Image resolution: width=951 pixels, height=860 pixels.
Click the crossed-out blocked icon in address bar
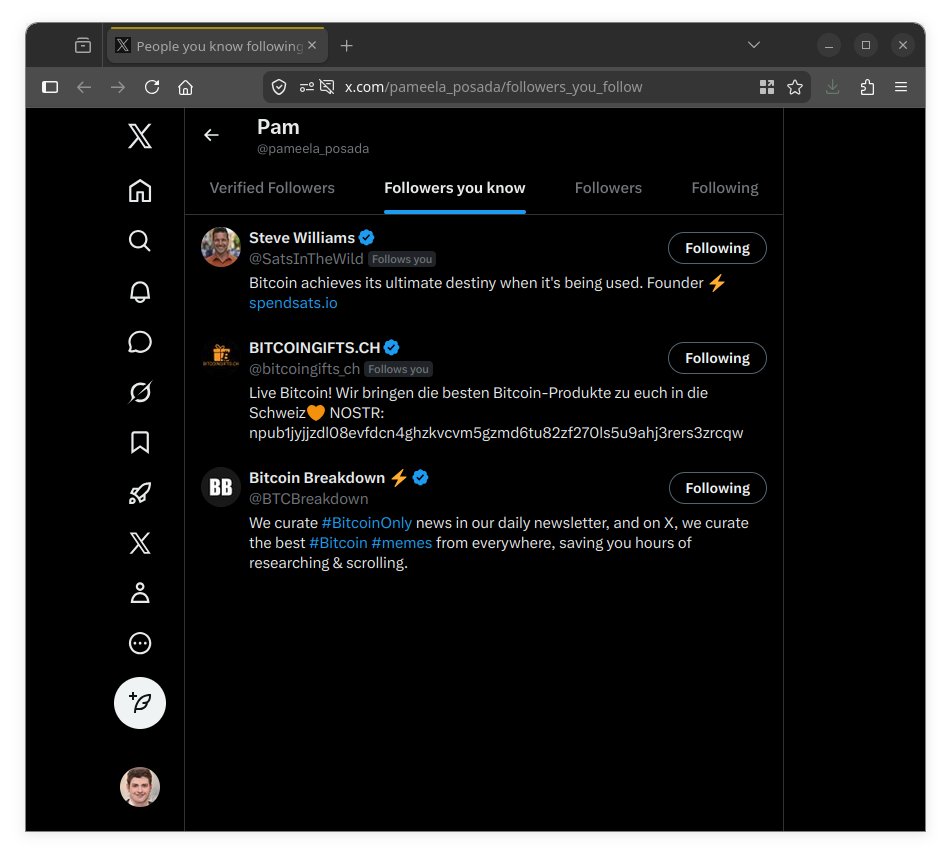327,87
